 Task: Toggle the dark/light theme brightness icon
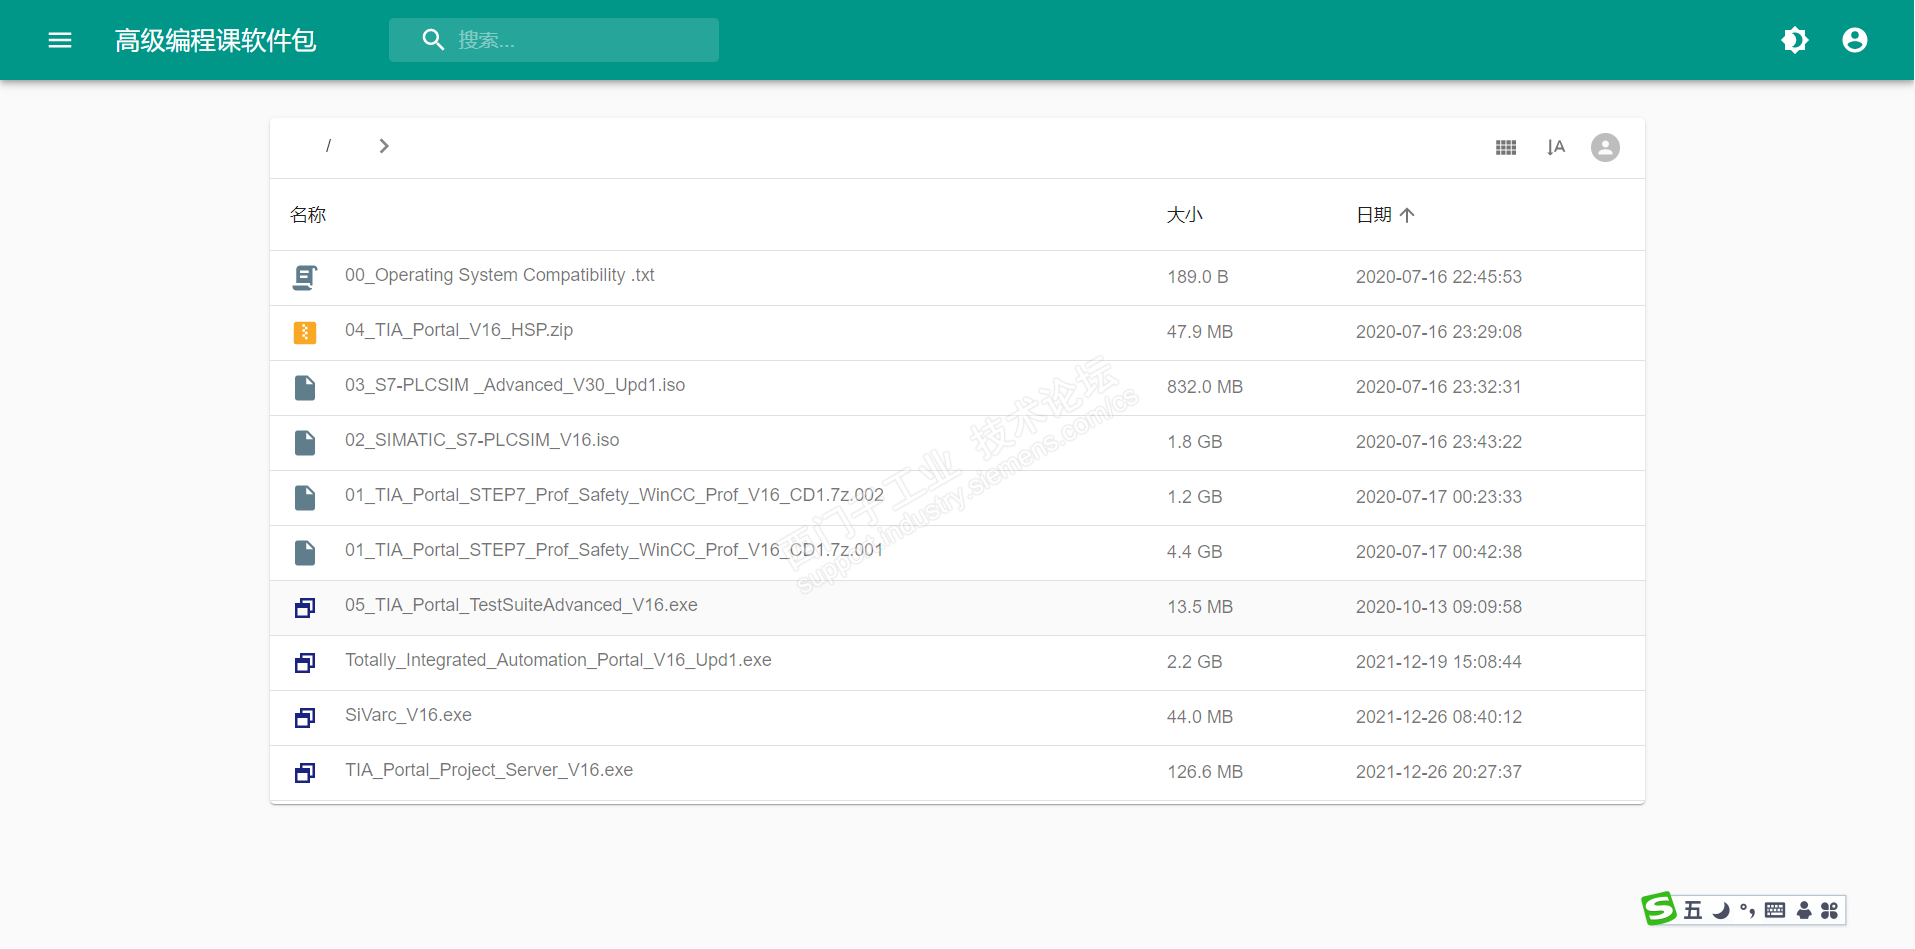[1795, 40]
